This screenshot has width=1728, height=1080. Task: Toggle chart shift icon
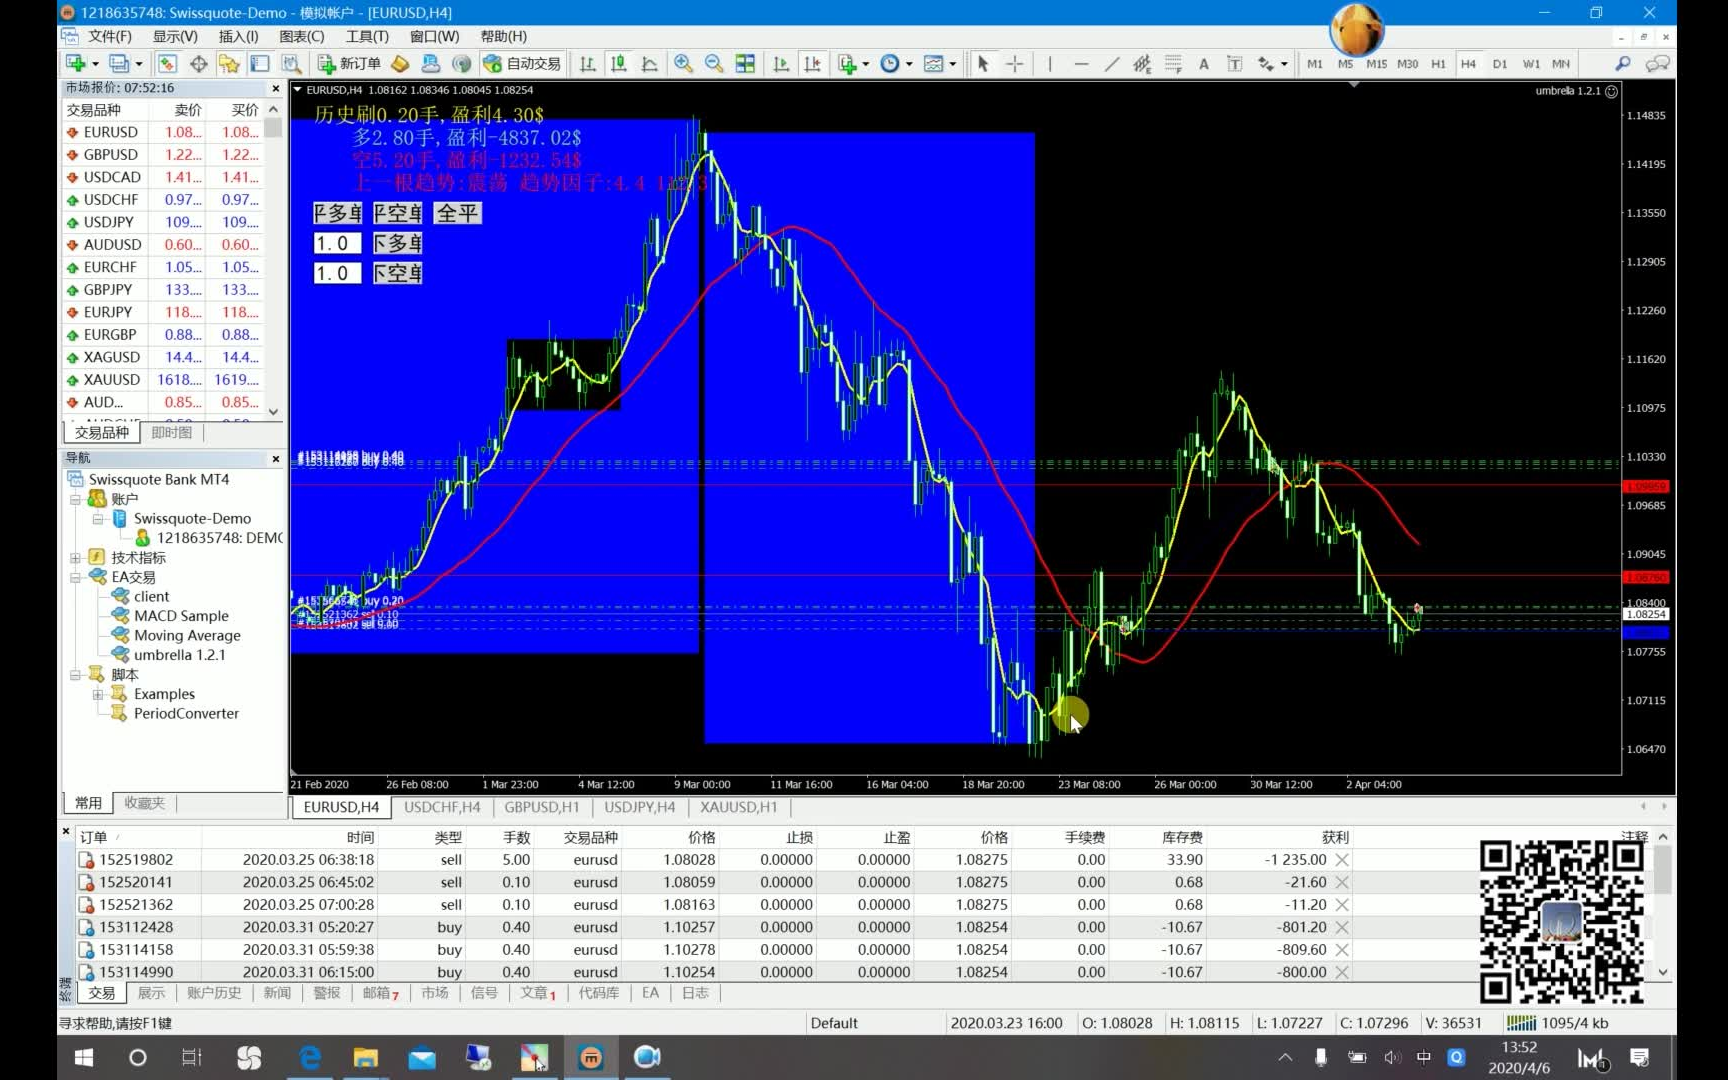click(x=812, y=63)
